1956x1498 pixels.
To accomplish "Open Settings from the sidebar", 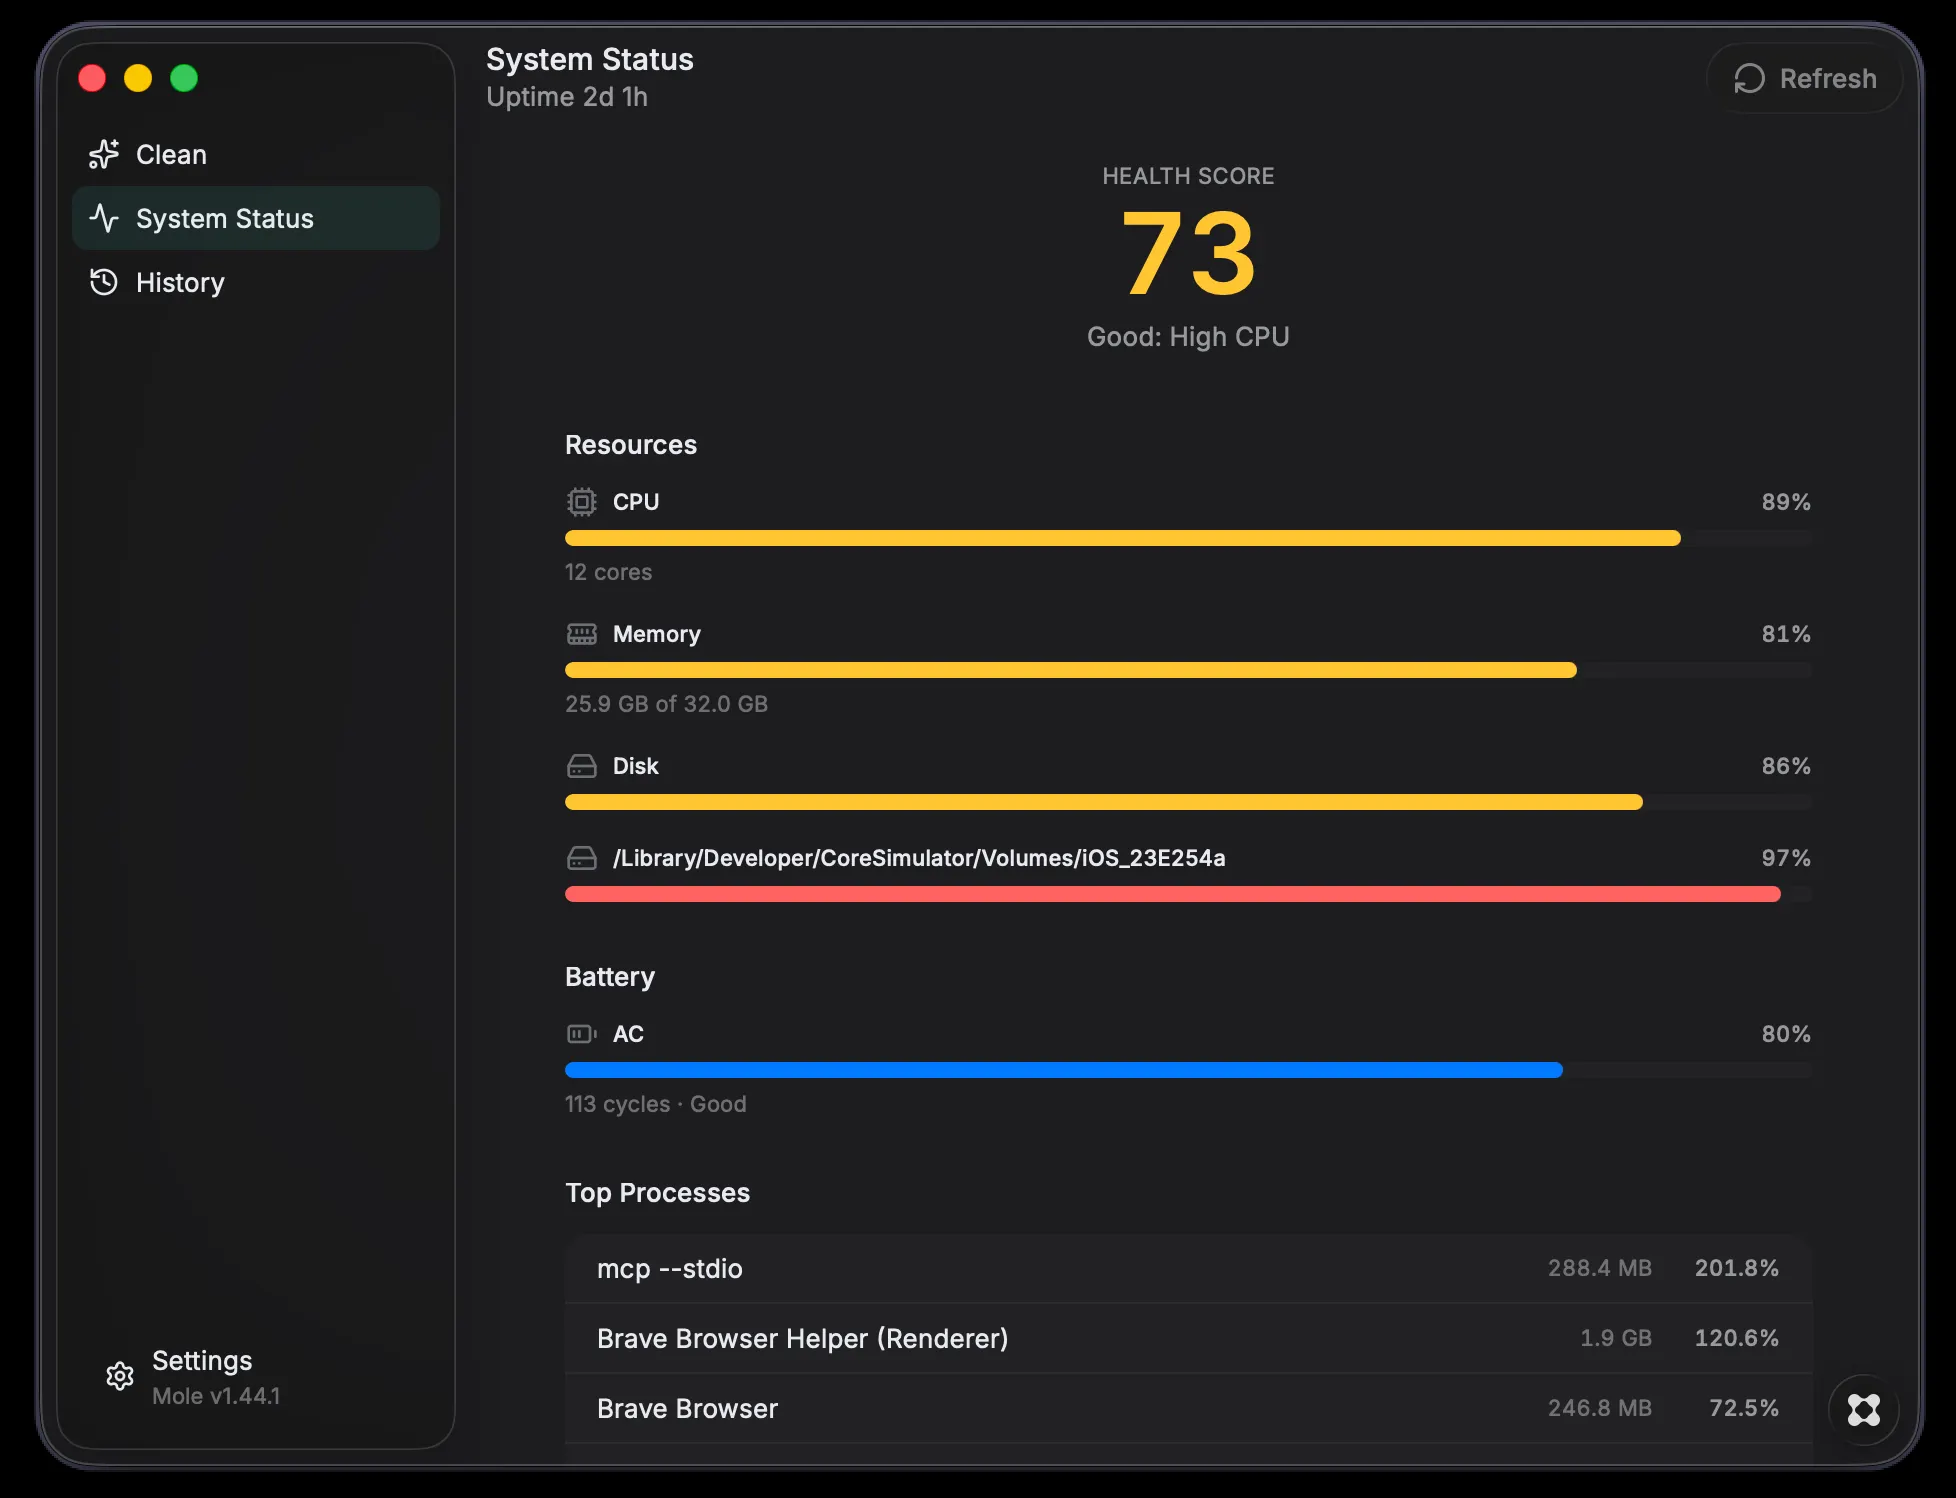I will (x=256, y=1377).
